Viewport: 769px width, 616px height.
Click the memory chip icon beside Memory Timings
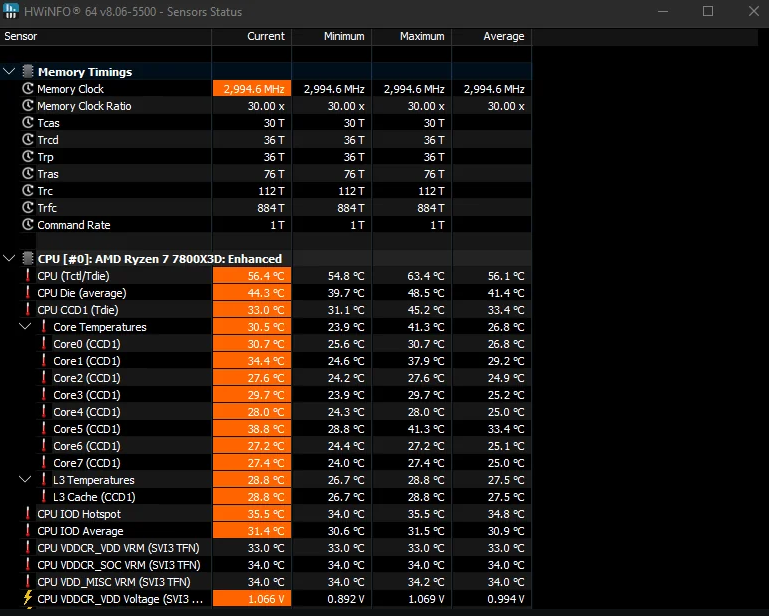[x=27, y=72]
